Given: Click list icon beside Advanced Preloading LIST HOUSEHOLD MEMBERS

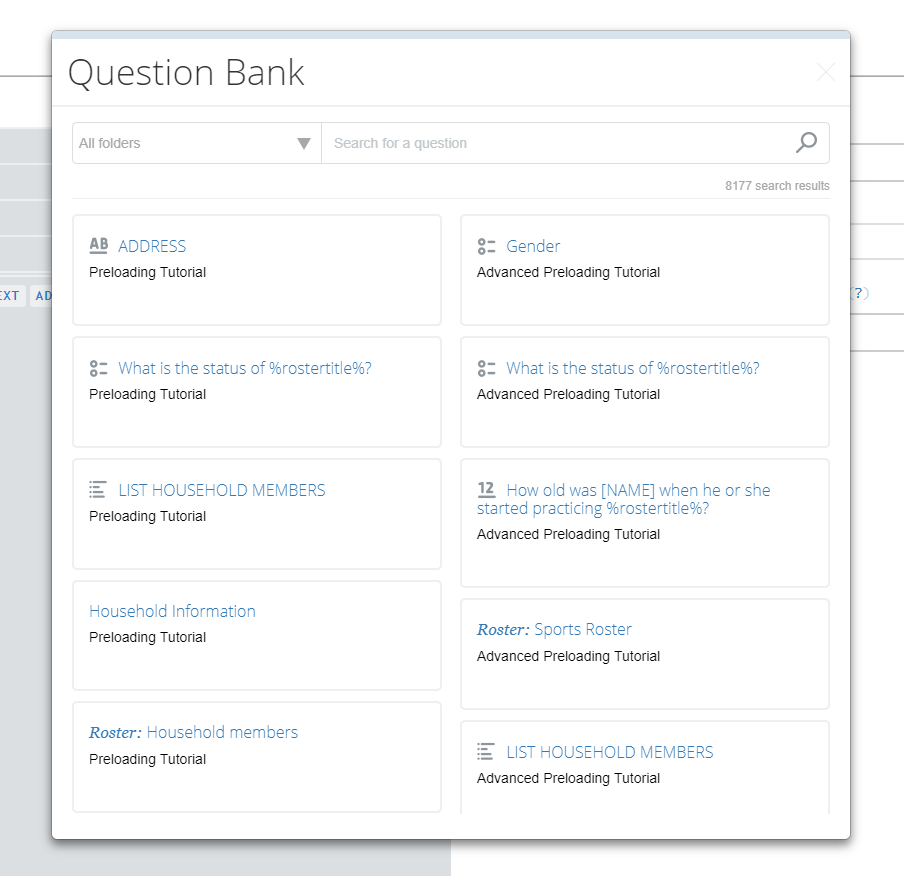Looking at the screenshot, I should pos(487,752).
